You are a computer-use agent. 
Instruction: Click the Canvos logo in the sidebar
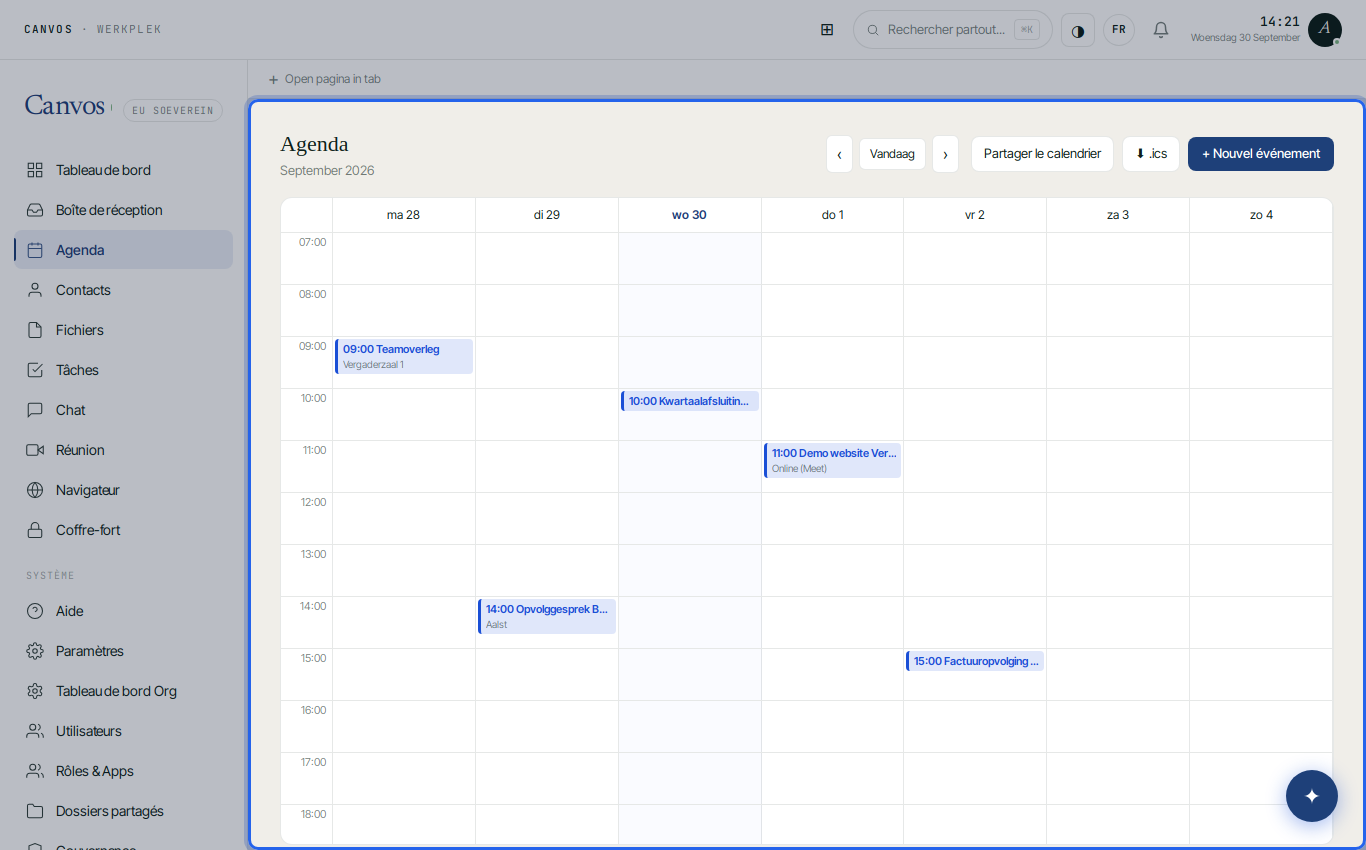[65, 105]
